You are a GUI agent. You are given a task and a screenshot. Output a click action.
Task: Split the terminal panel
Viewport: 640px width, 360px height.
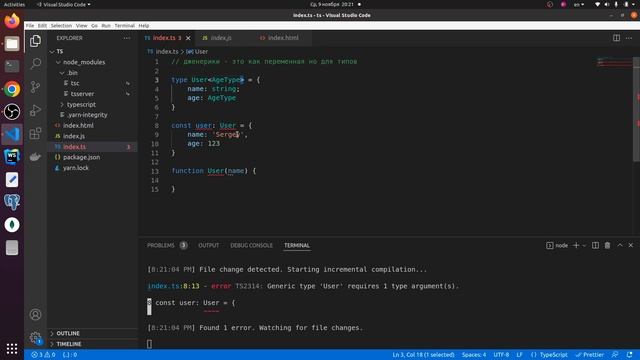tap(596, 245)
